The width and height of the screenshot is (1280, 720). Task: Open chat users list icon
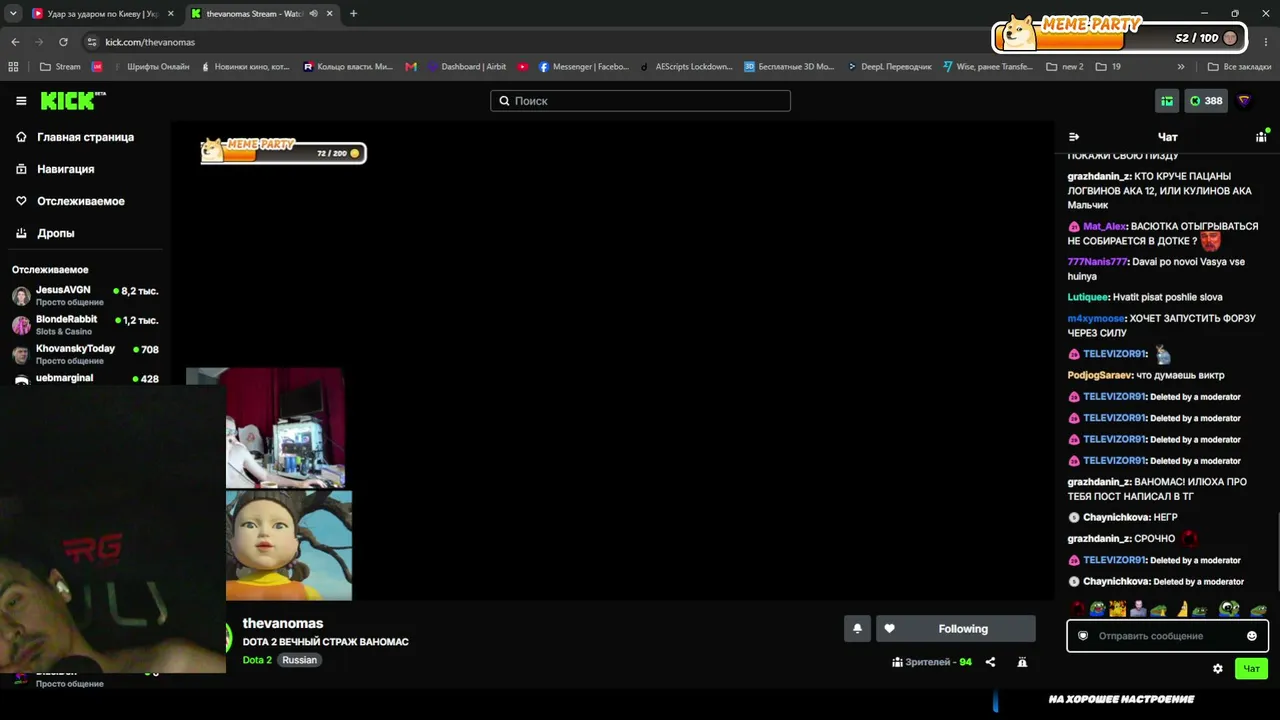pos(1261,137)
